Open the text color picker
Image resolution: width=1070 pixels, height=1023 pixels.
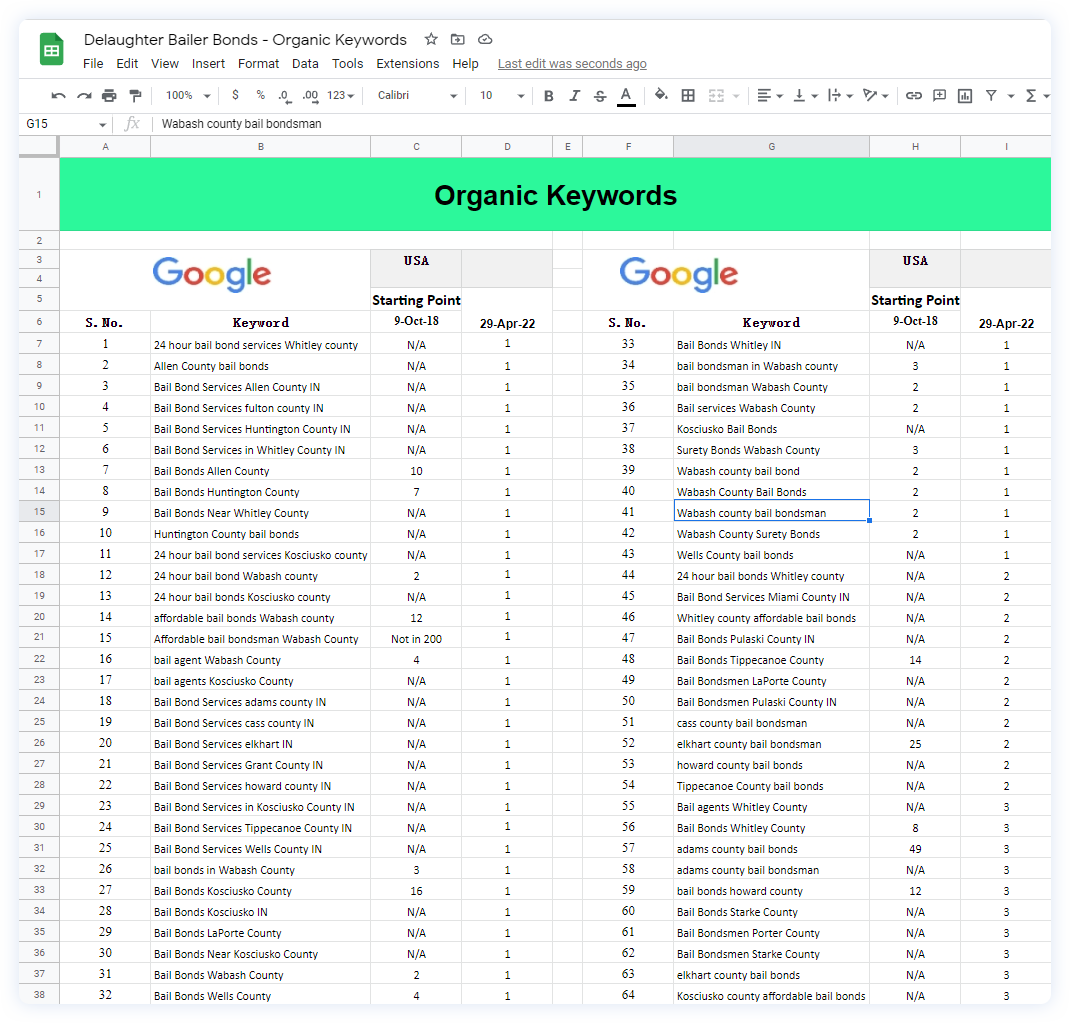[x=626, y=95]
